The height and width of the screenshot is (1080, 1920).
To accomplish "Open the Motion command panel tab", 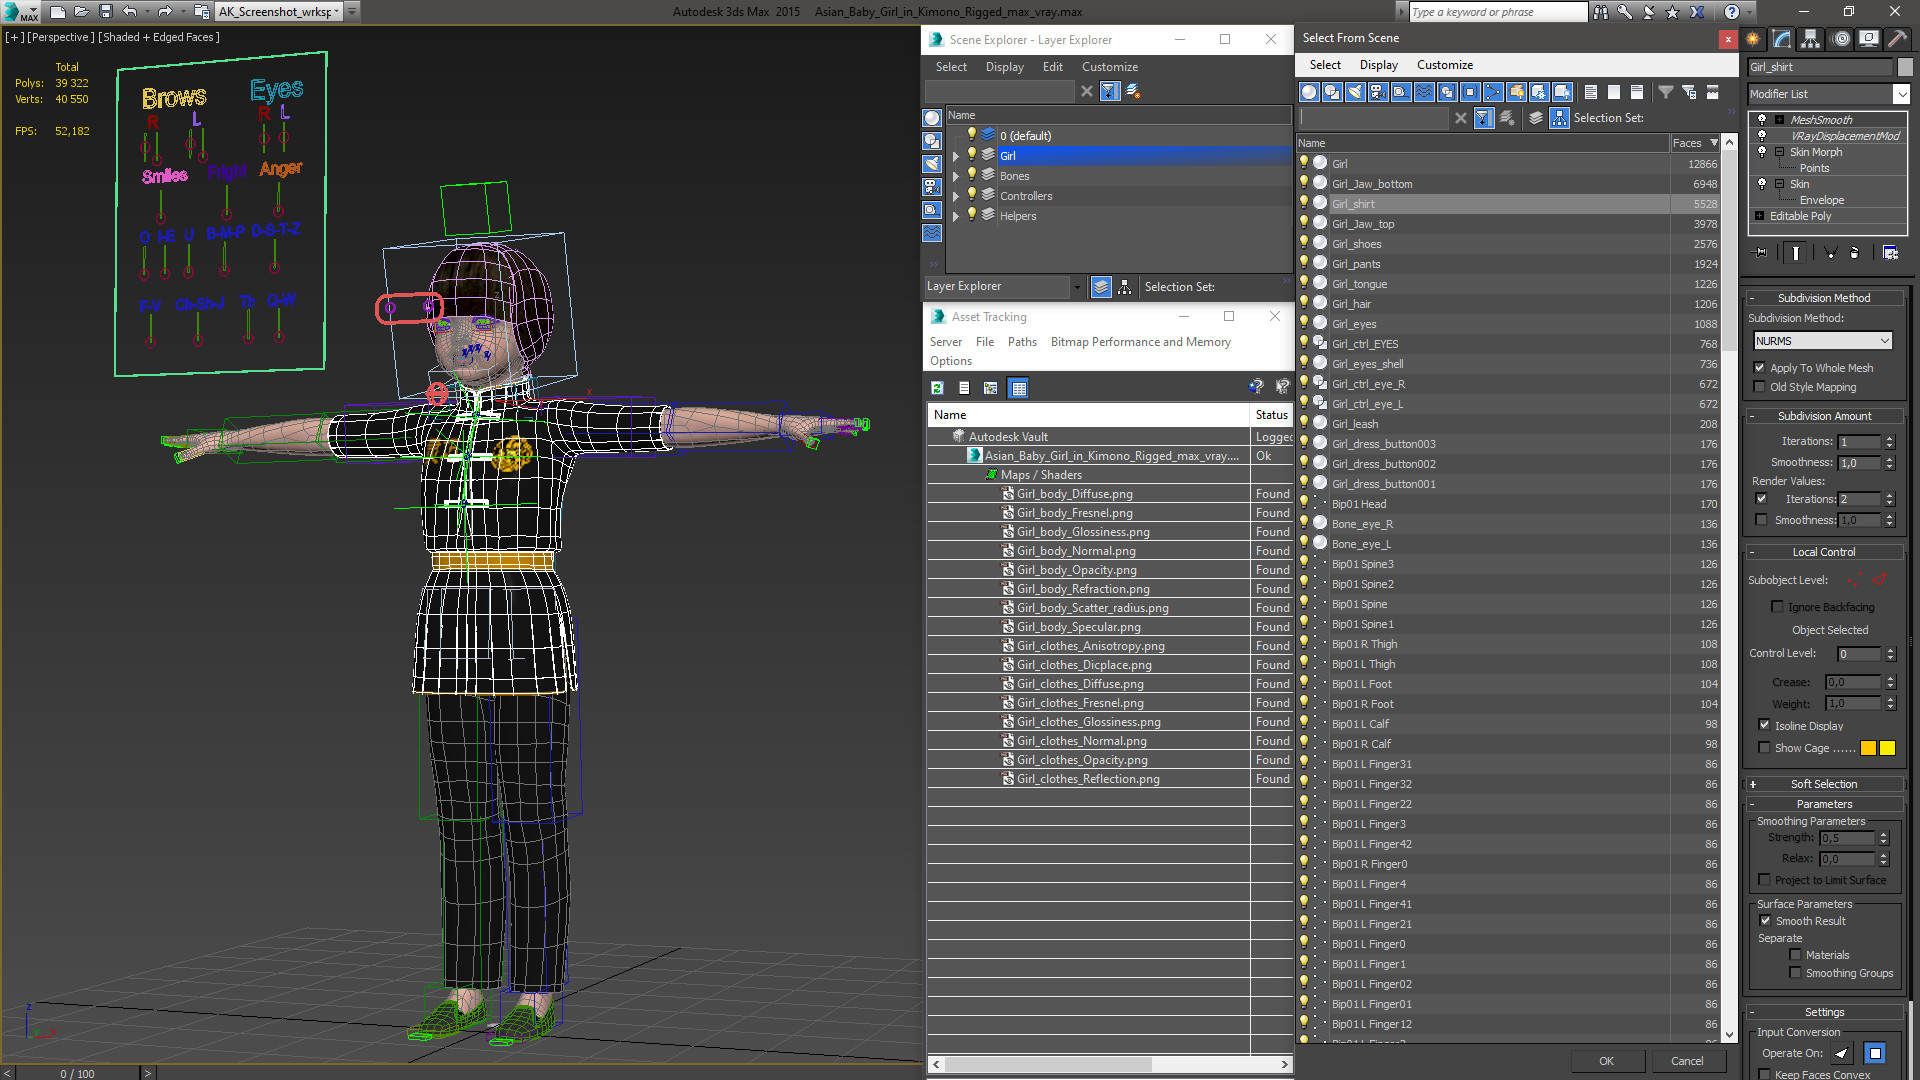I will [x=1840, y=39].
